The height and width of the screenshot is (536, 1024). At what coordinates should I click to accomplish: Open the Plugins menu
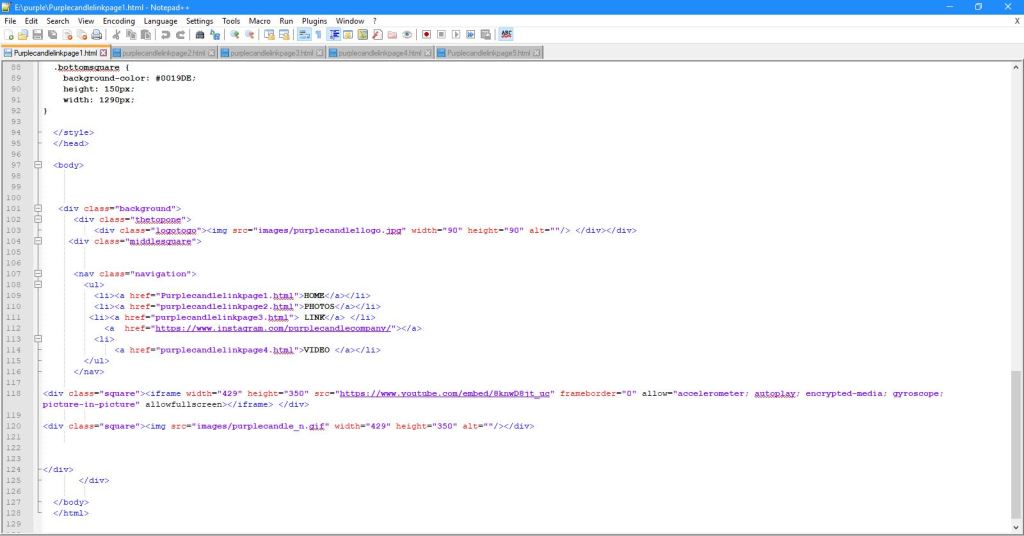point(314,20)
